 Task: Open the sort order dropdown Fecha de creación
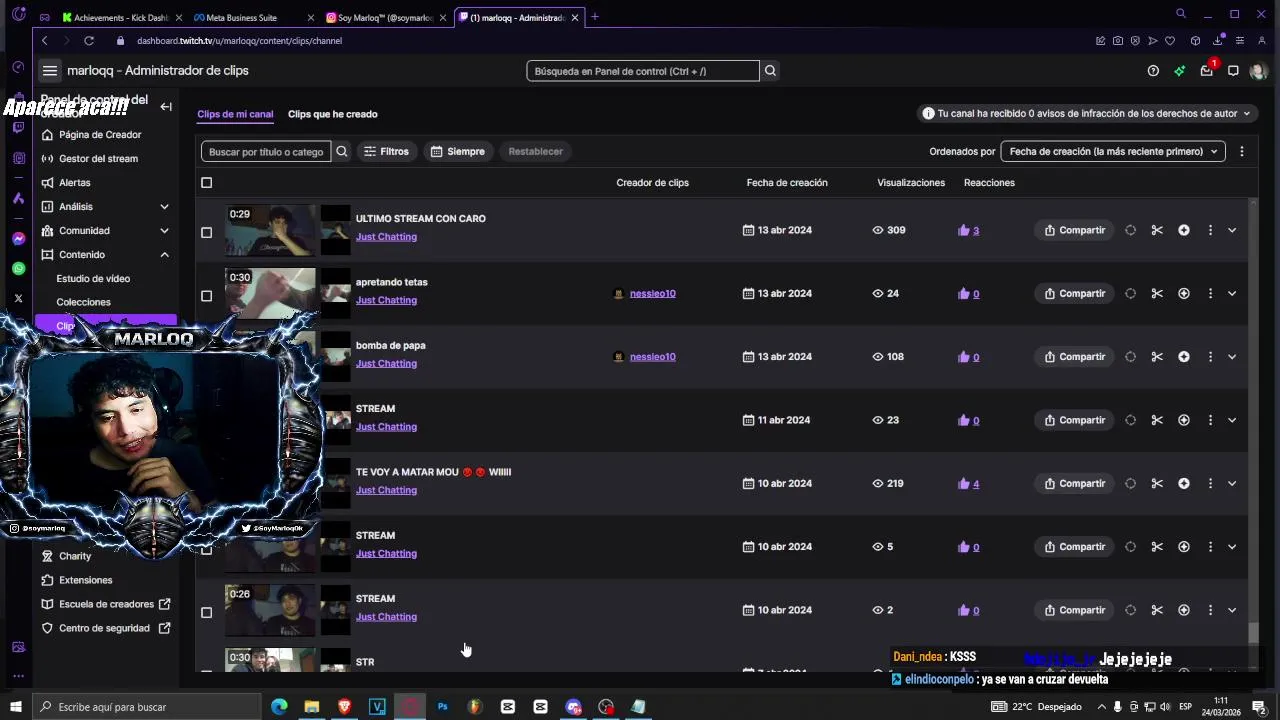[1113, 151]
